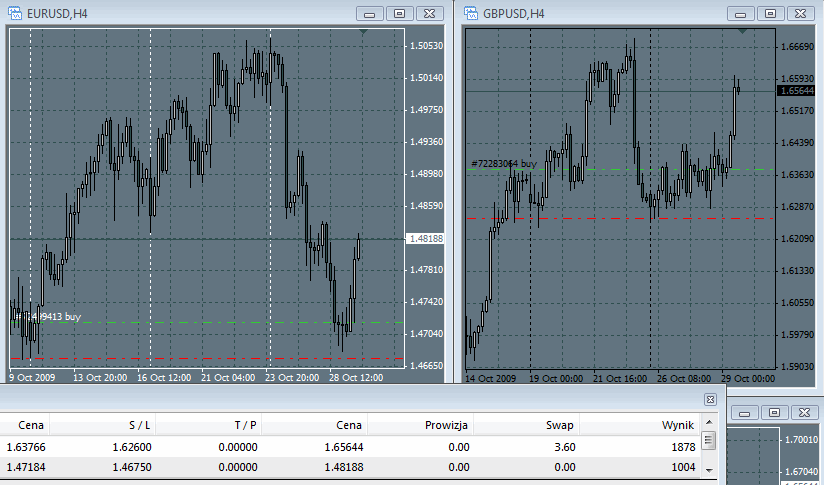
Task: Click the GBPUSD chart shift triangle marker
Action: pos(742,32)
